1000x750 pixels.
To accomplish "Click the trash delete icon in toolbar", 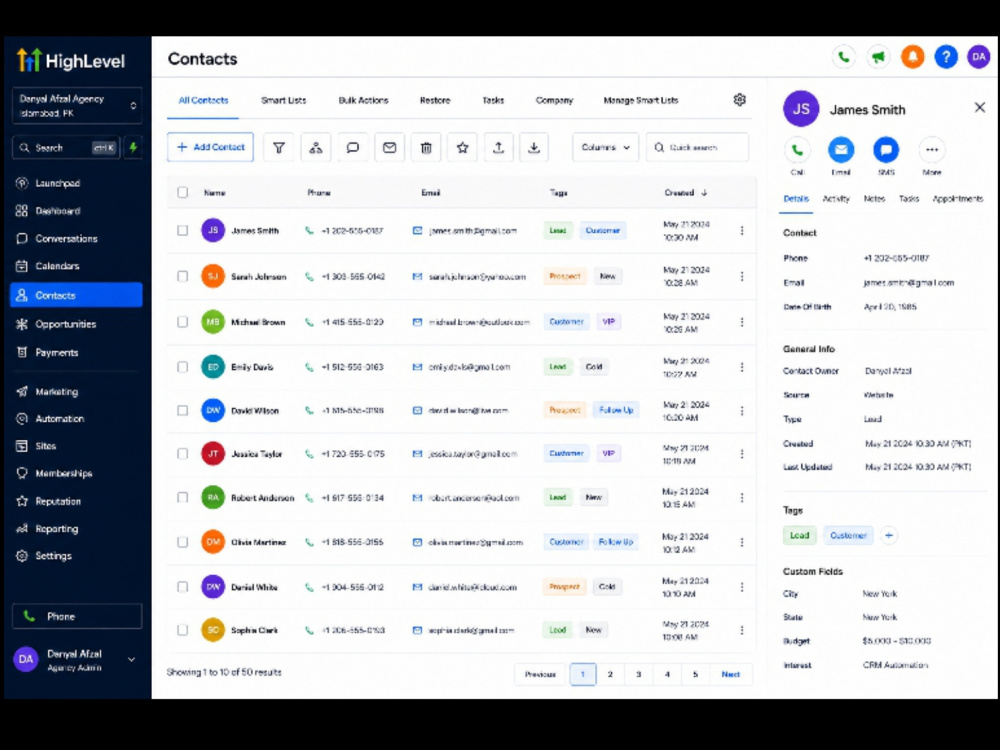I will pyautogui.click(x=426, y=147).
